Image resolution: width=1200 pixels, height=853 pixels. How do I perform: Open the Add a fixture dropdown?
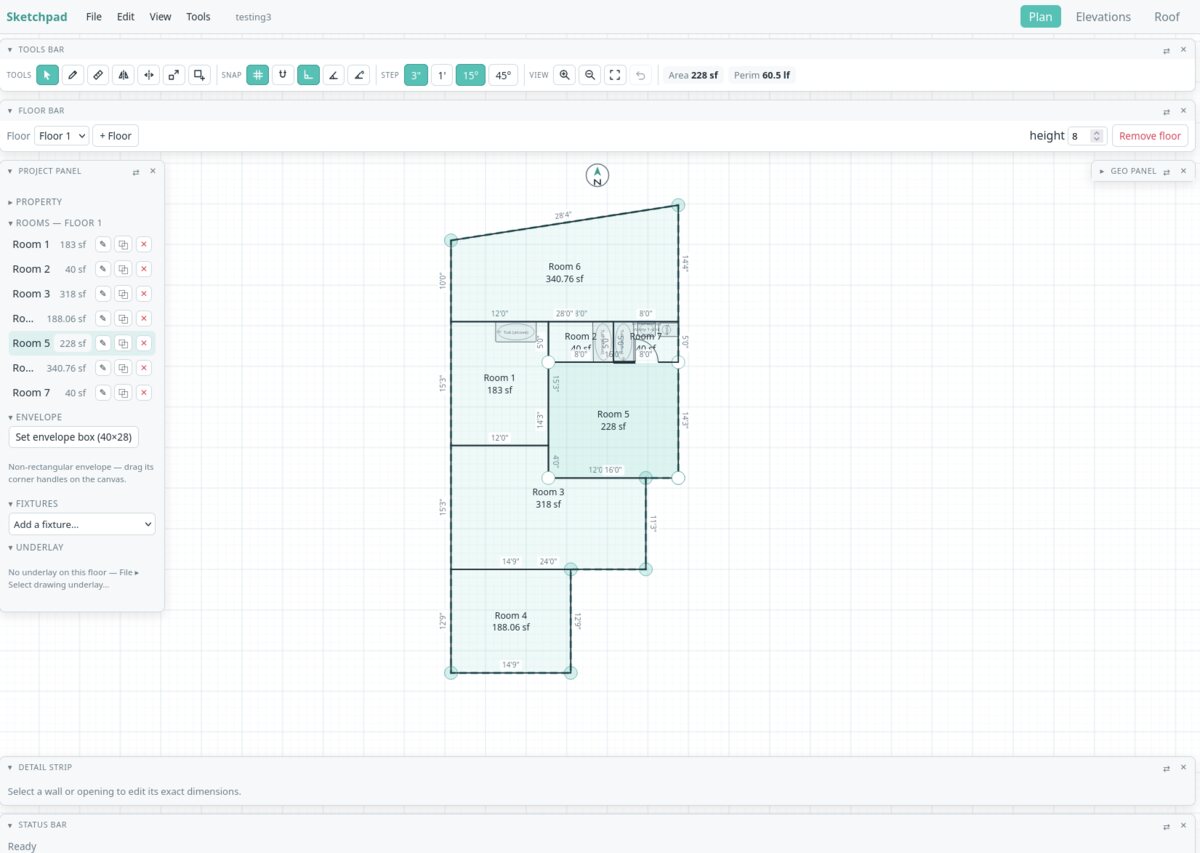82,524
